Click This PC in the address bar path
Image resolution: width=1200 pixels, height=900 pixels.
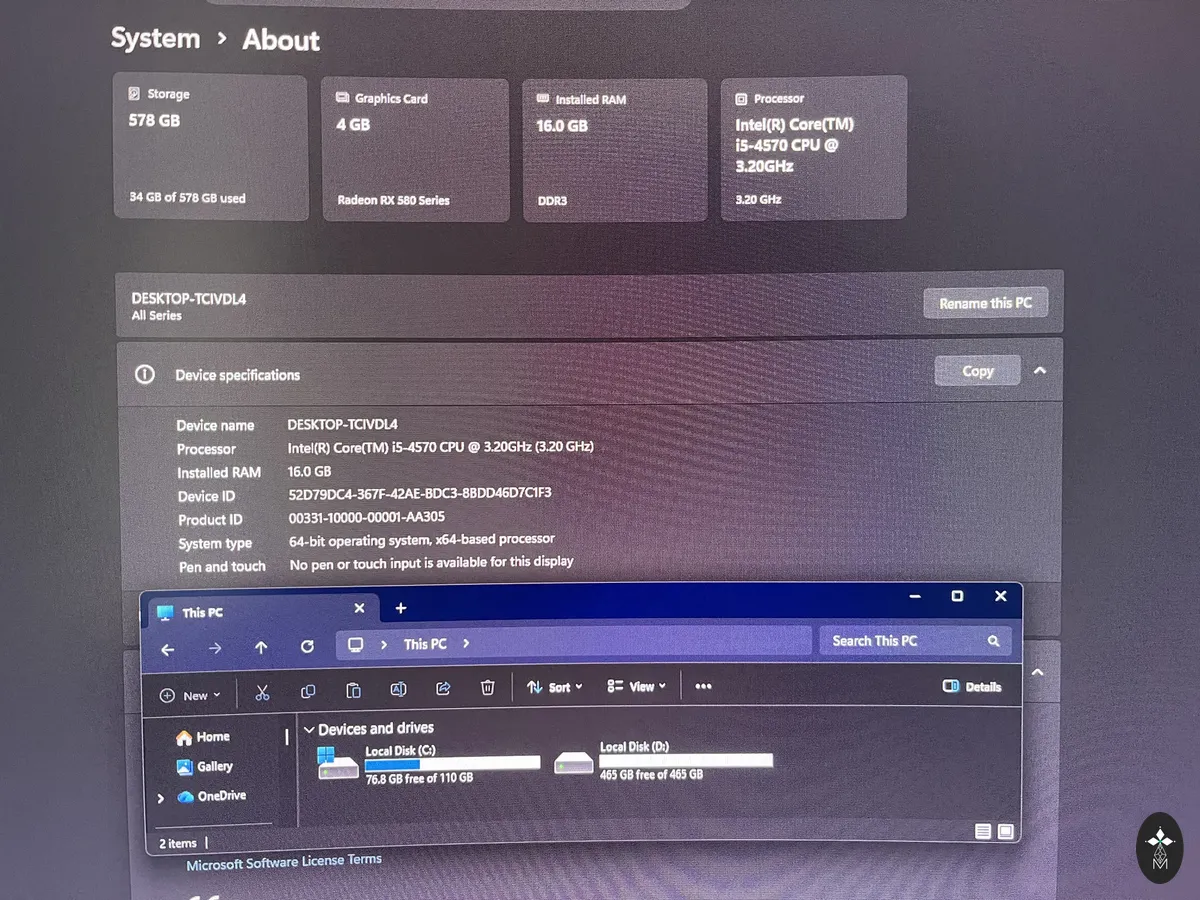pos(425,644)
